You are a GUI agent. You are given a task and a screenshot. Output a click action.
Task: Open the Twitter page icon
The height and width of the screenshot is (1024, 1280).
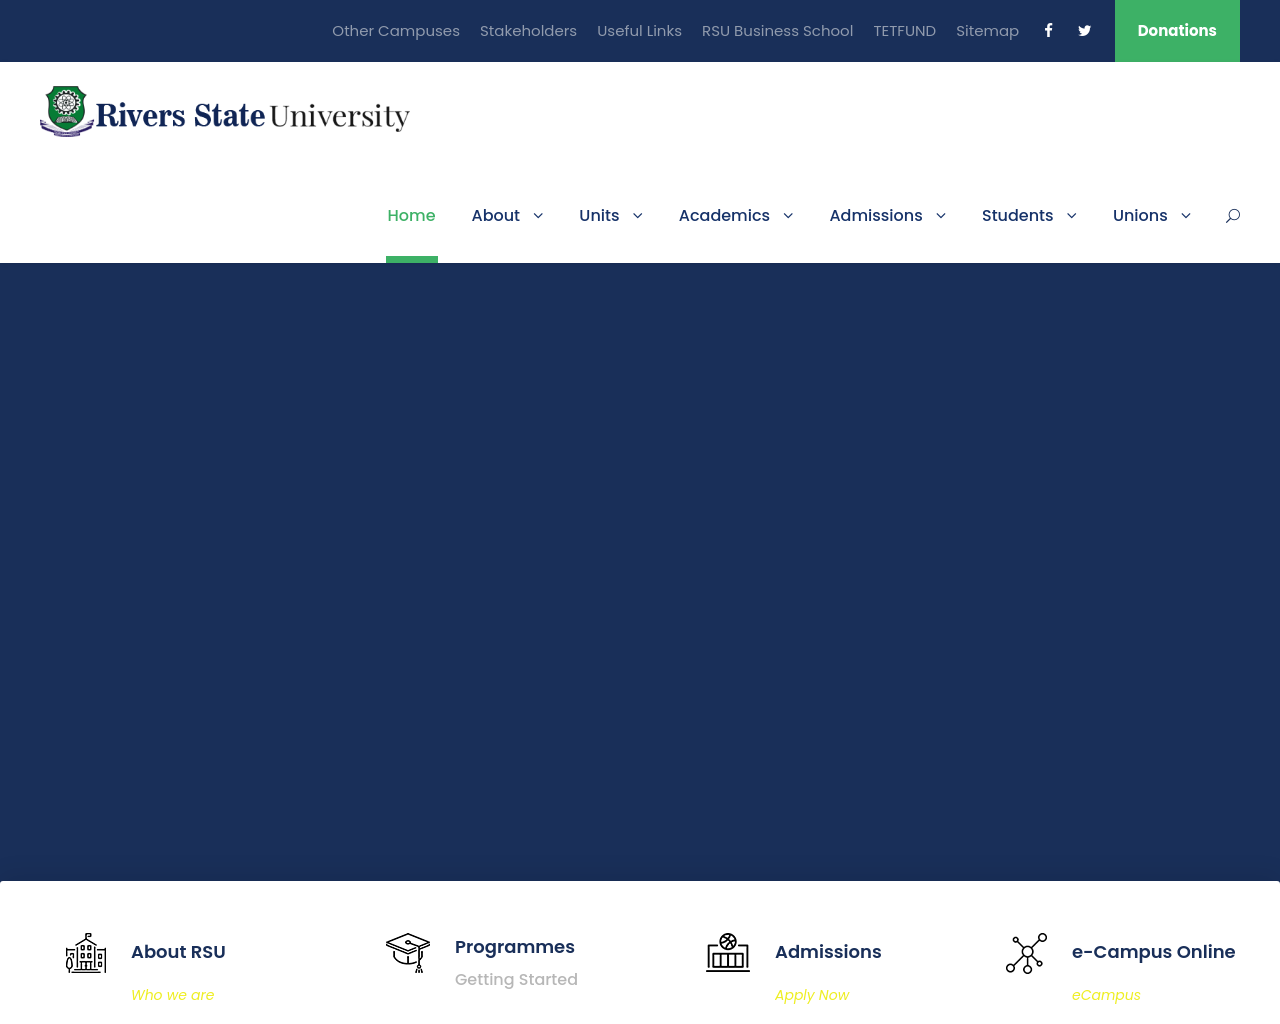point(1084,31)
